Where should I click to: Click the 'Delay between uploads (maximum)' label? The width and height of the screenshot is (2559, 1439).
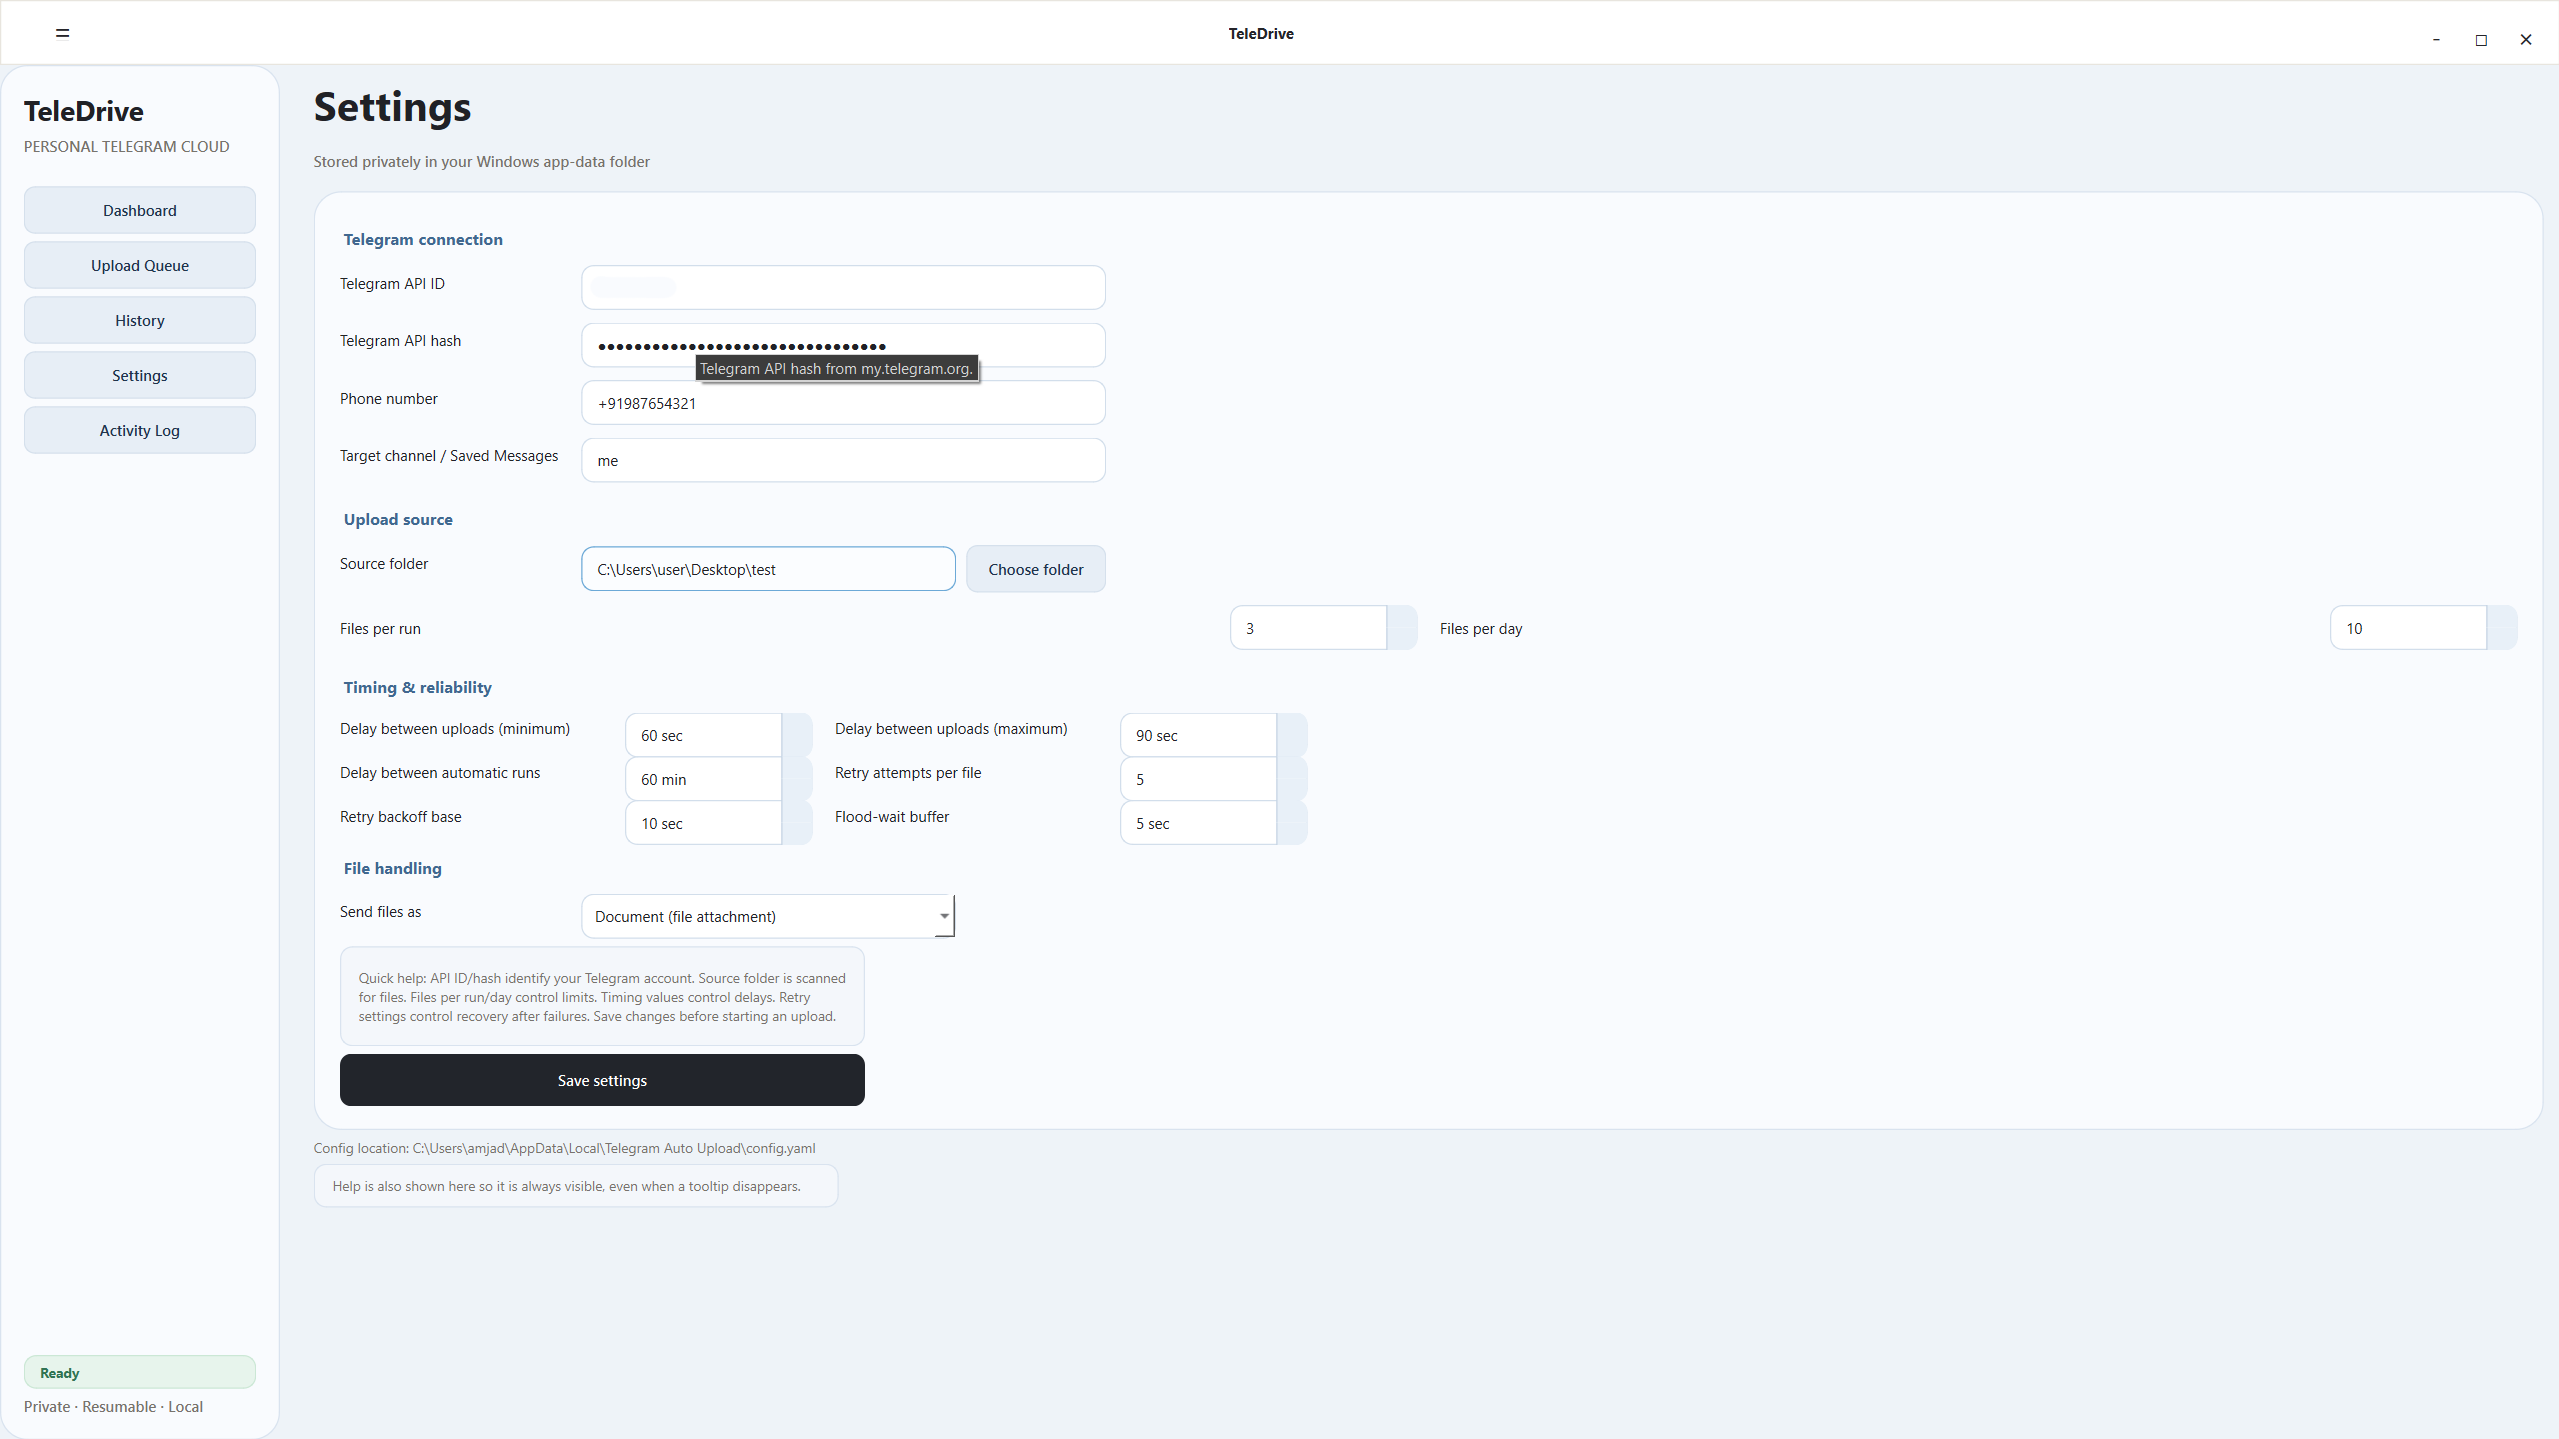pos(951,729)
